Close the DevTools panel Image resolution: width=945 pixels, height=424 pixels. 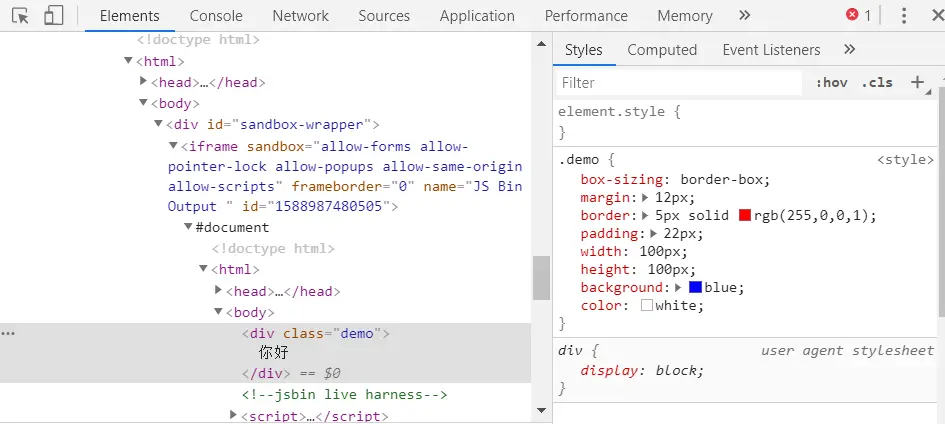click(x=937, y=16)
